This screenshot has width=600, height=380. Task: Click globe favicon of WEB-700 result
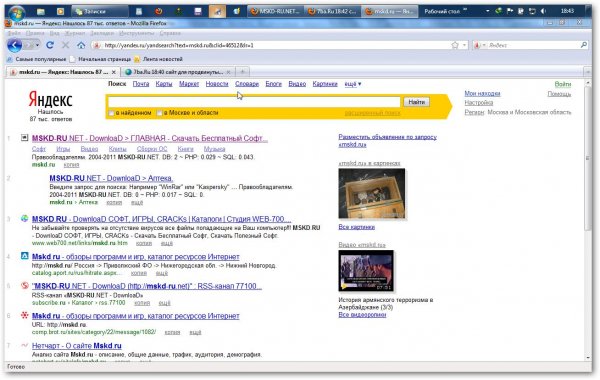click(24, 219)
